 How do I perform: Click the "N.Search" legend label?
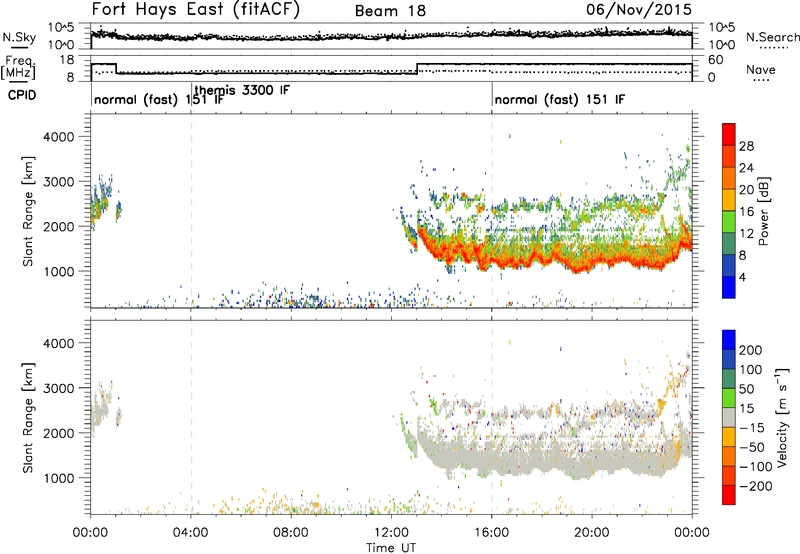pos(772,37)
